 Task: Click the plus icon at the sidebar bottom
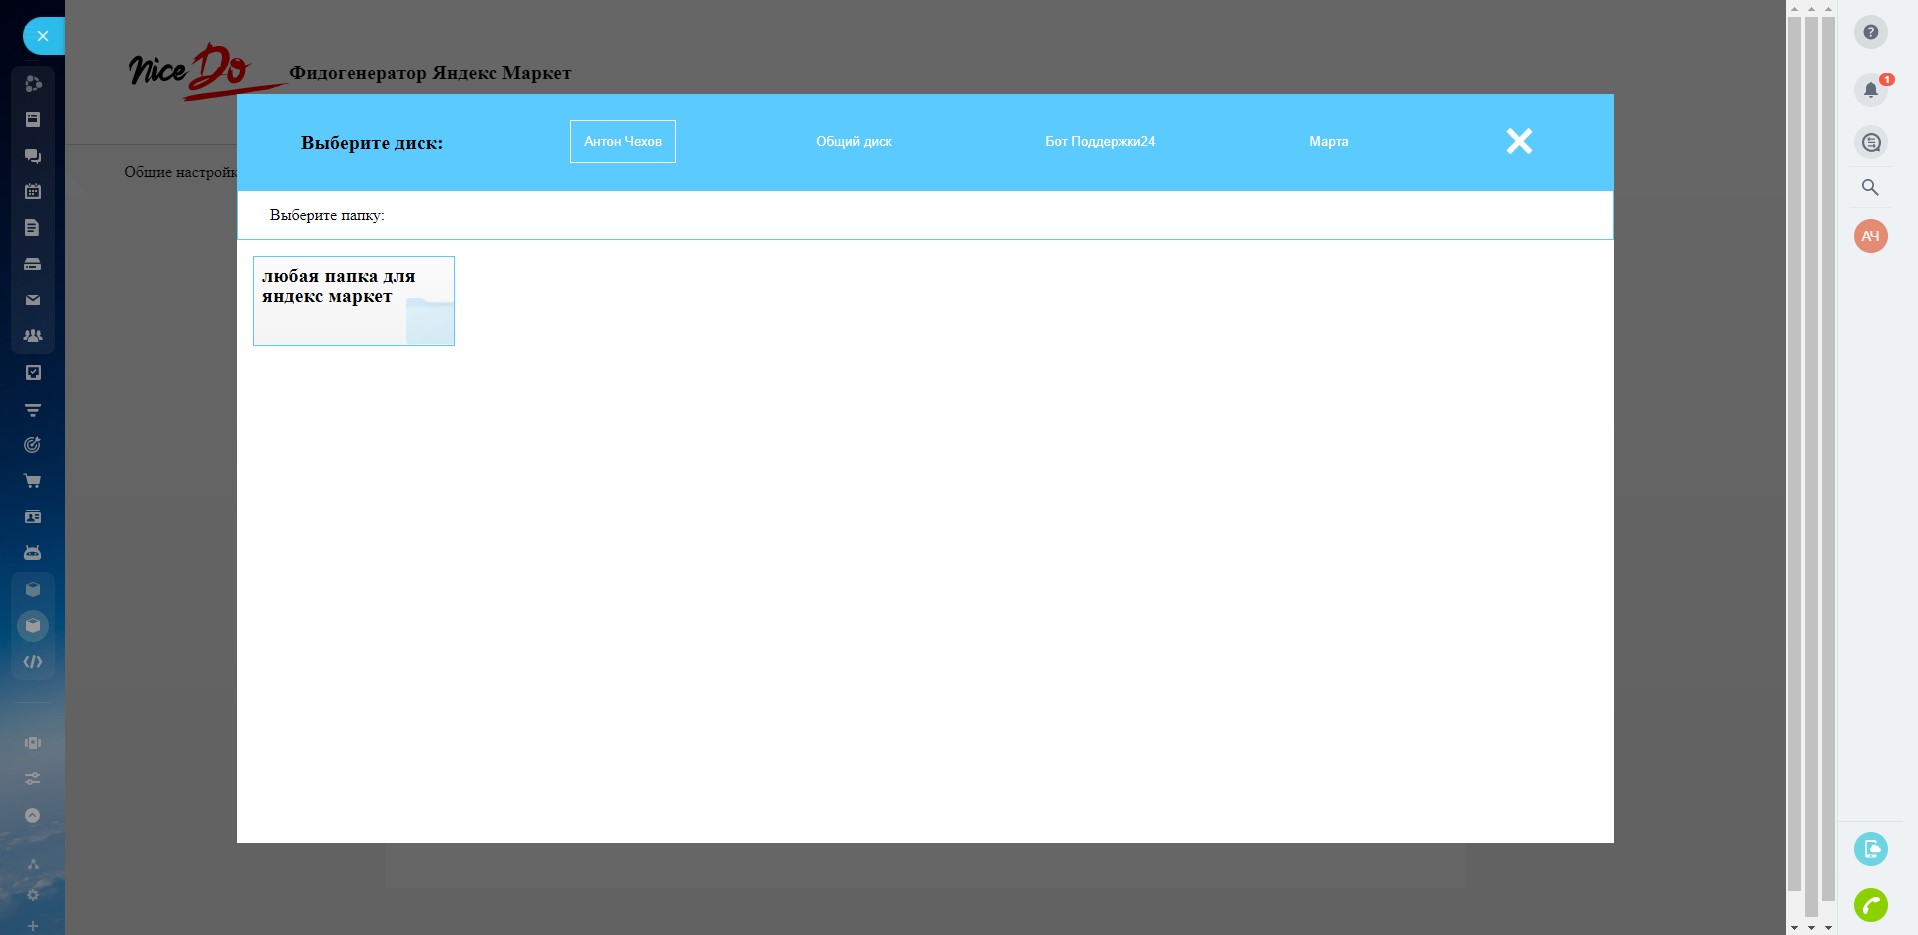click(33, 926)
